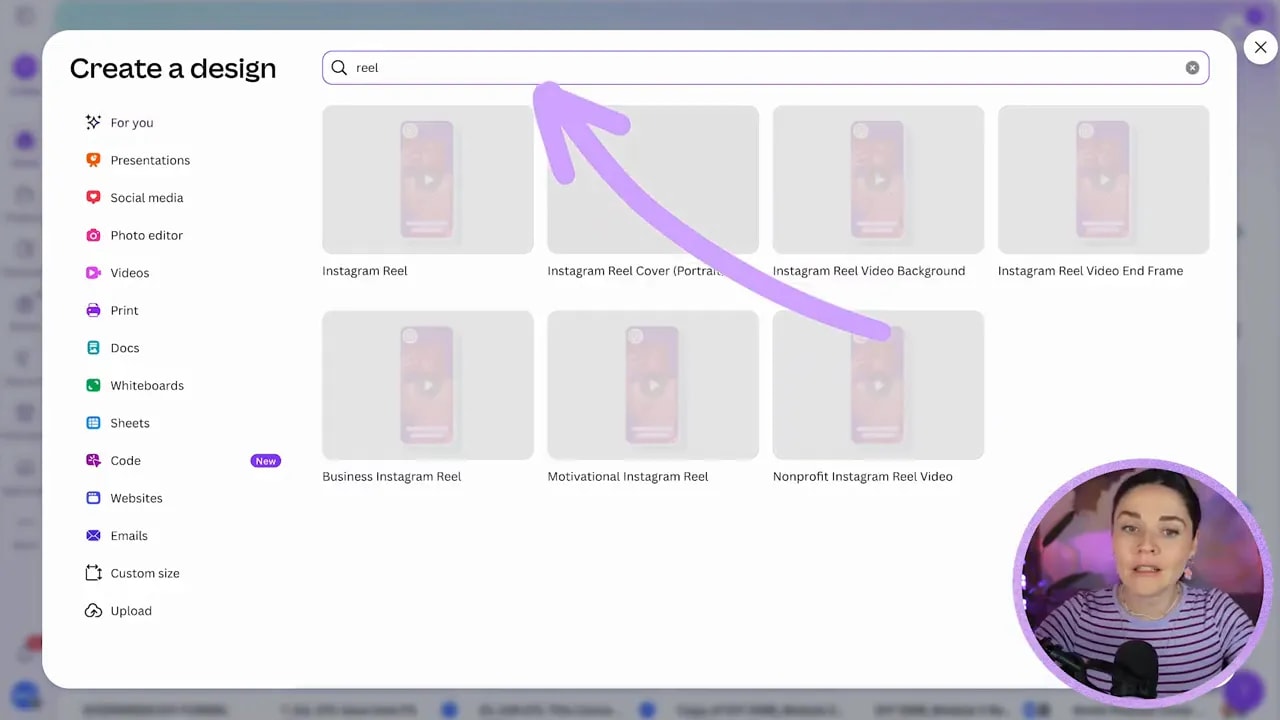1280x720 pixels.
Task: Click the Websites category icon
Action: (93, 497)
